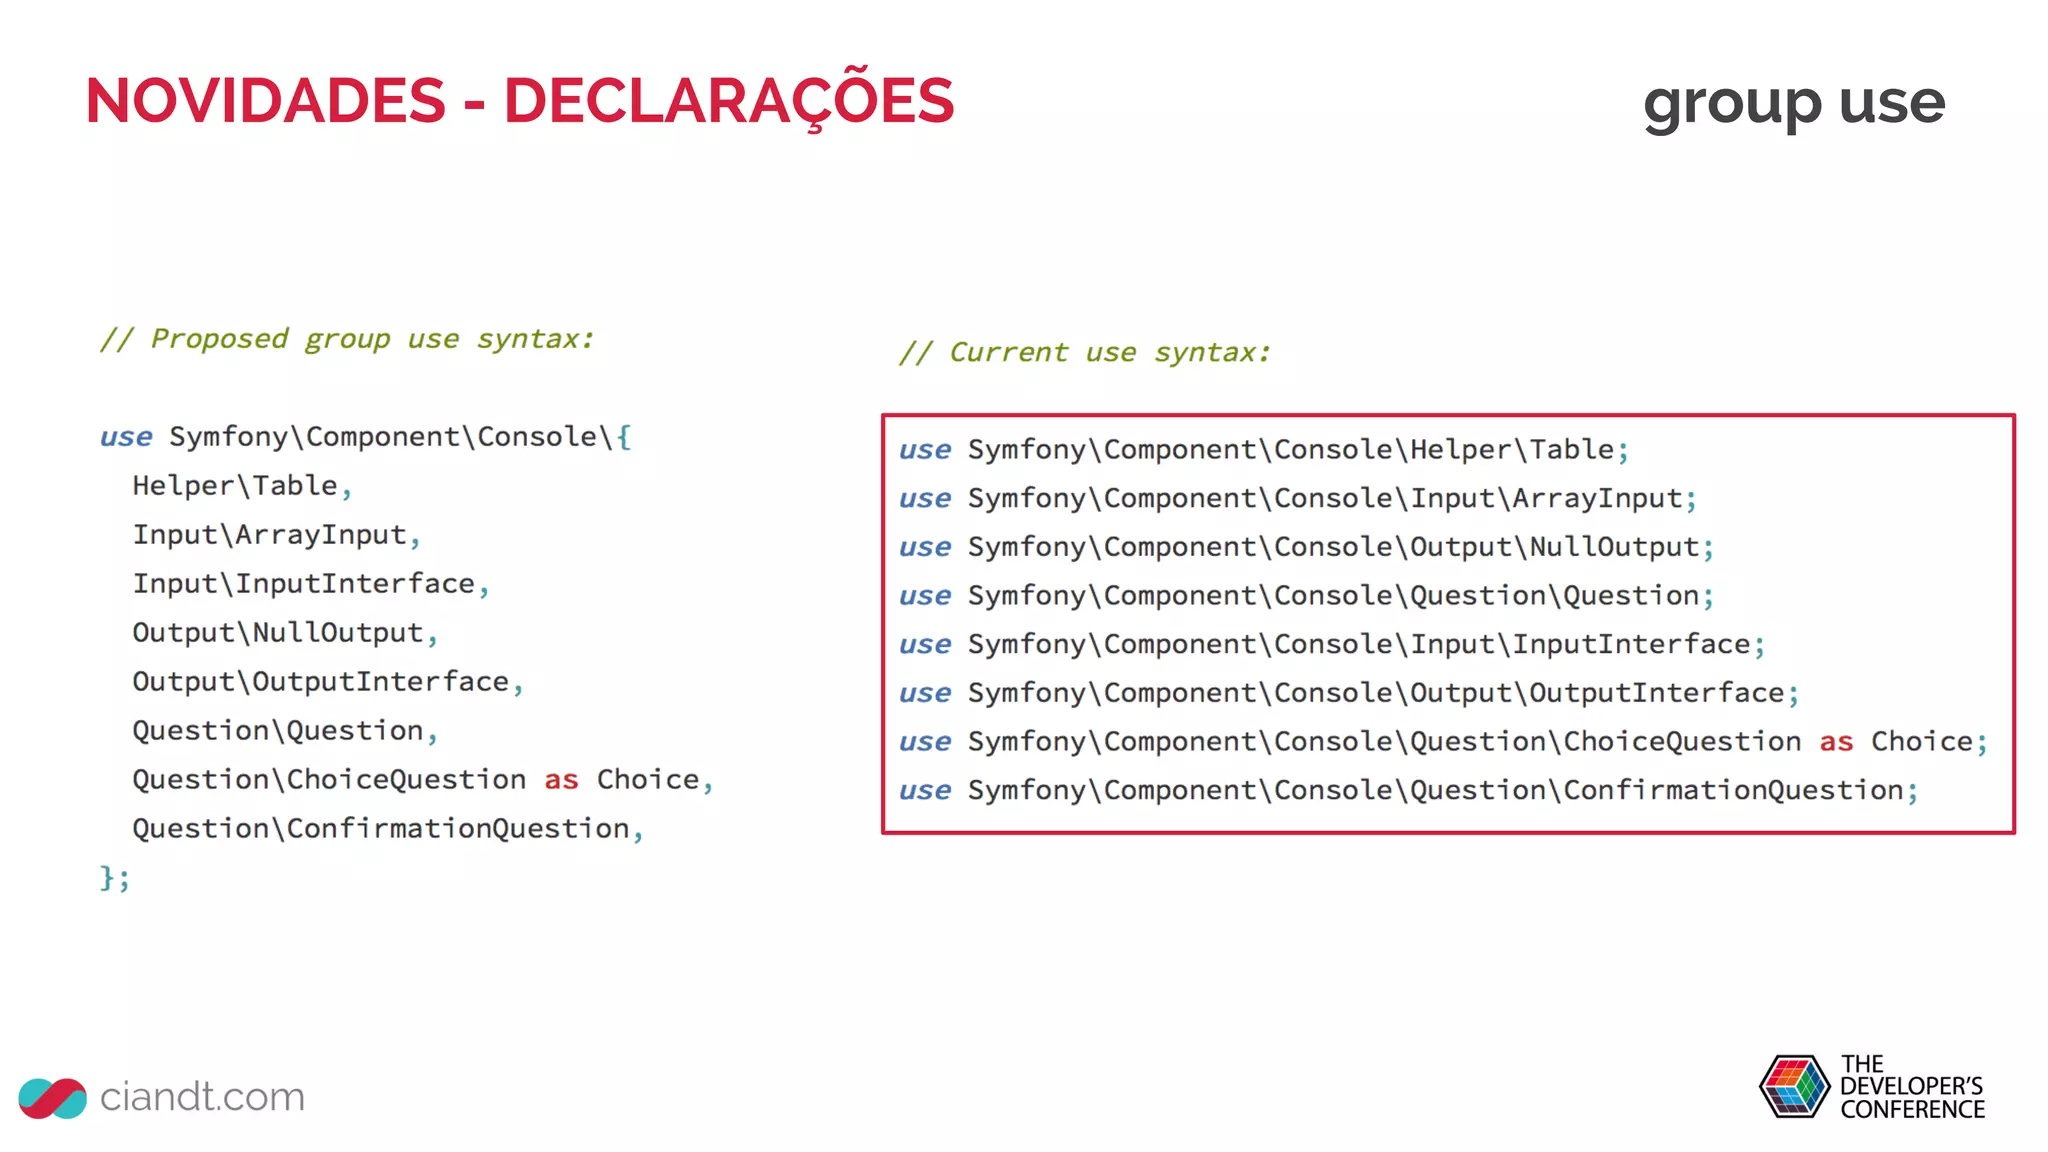Click 'THE DEVELOPER'S CONFERENCE' text
The width and height of the screenshot is (2048, 1152).
[1911, 1087]
